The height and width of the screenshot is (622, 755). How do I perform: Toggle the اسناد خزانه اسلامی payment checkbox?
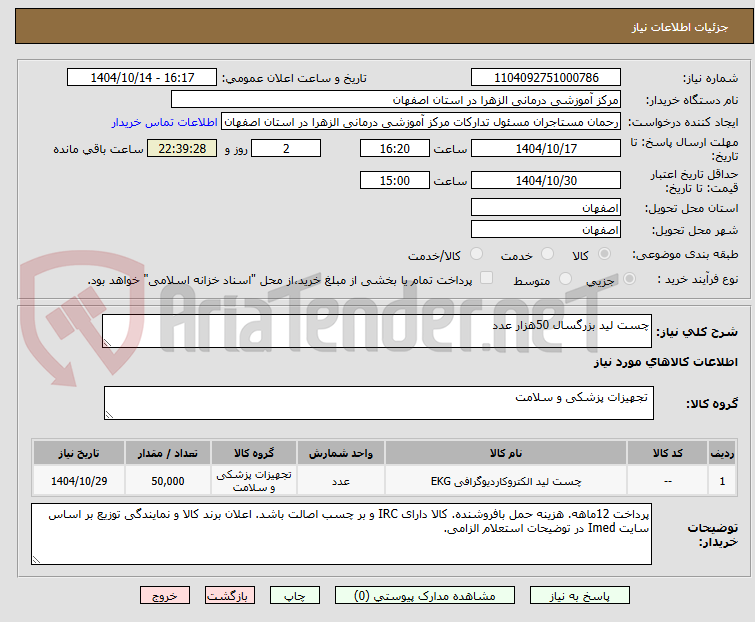(x=486, y=278)
